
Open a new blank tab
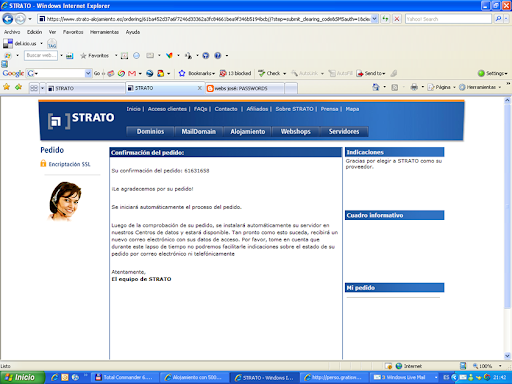point(291,88)
